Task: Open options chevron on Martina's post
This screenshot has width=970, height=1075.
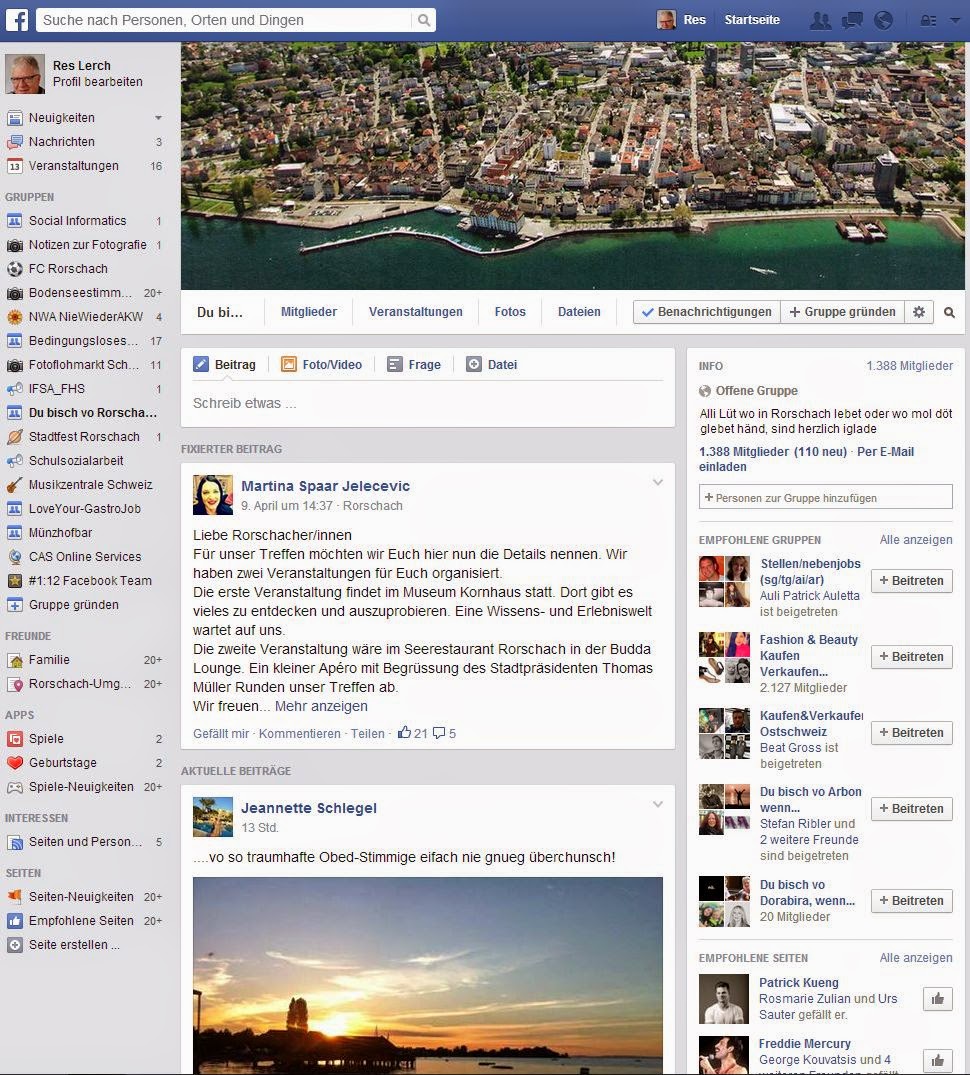Action: click(x=657, y=483)
